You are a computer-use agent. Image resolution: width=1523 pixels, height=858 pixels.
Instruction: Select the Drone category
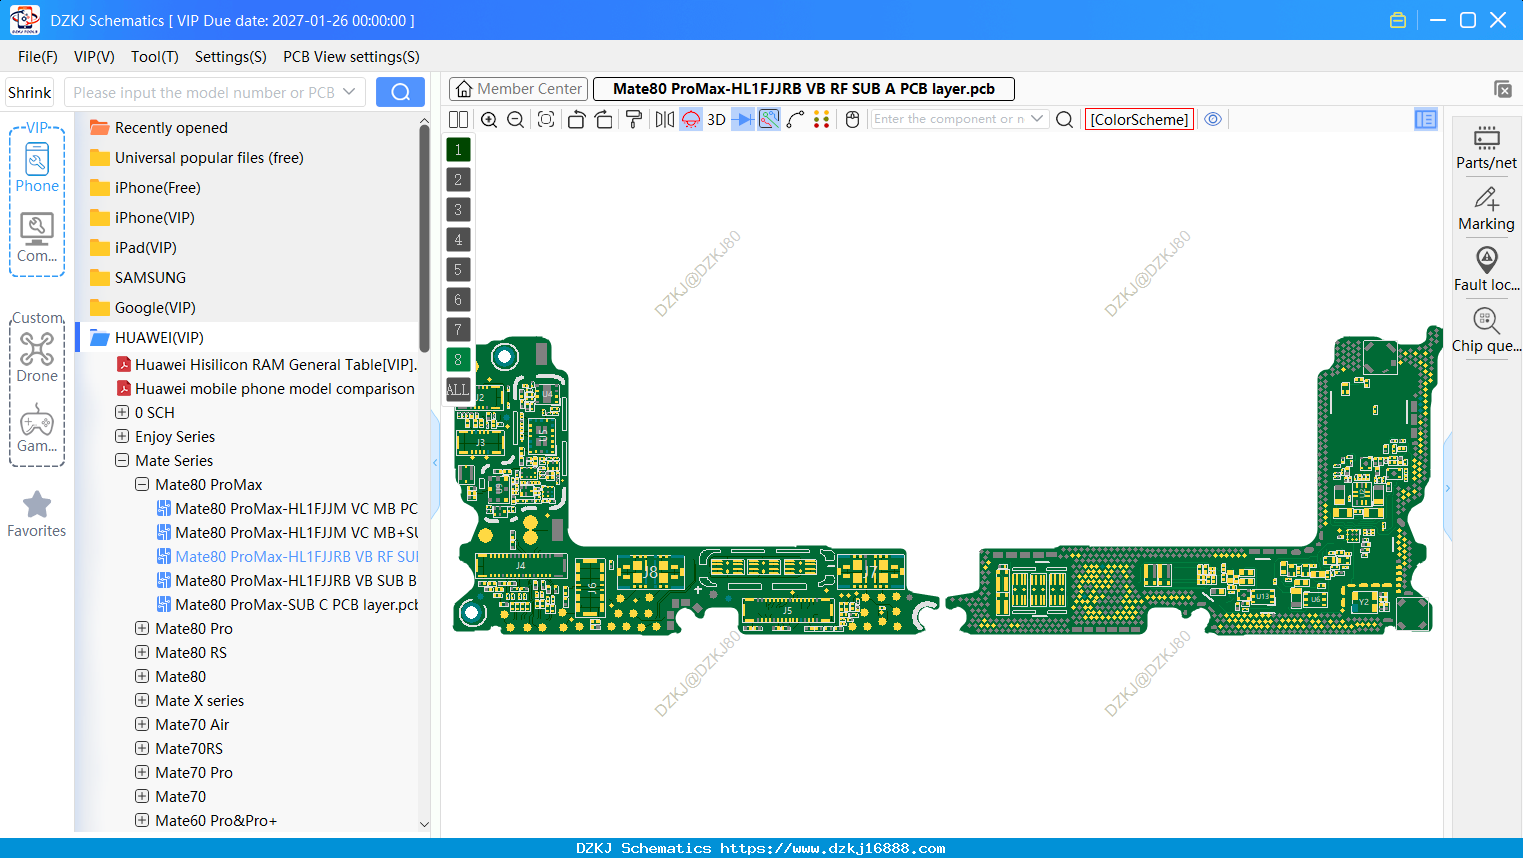tap(37, 356)
